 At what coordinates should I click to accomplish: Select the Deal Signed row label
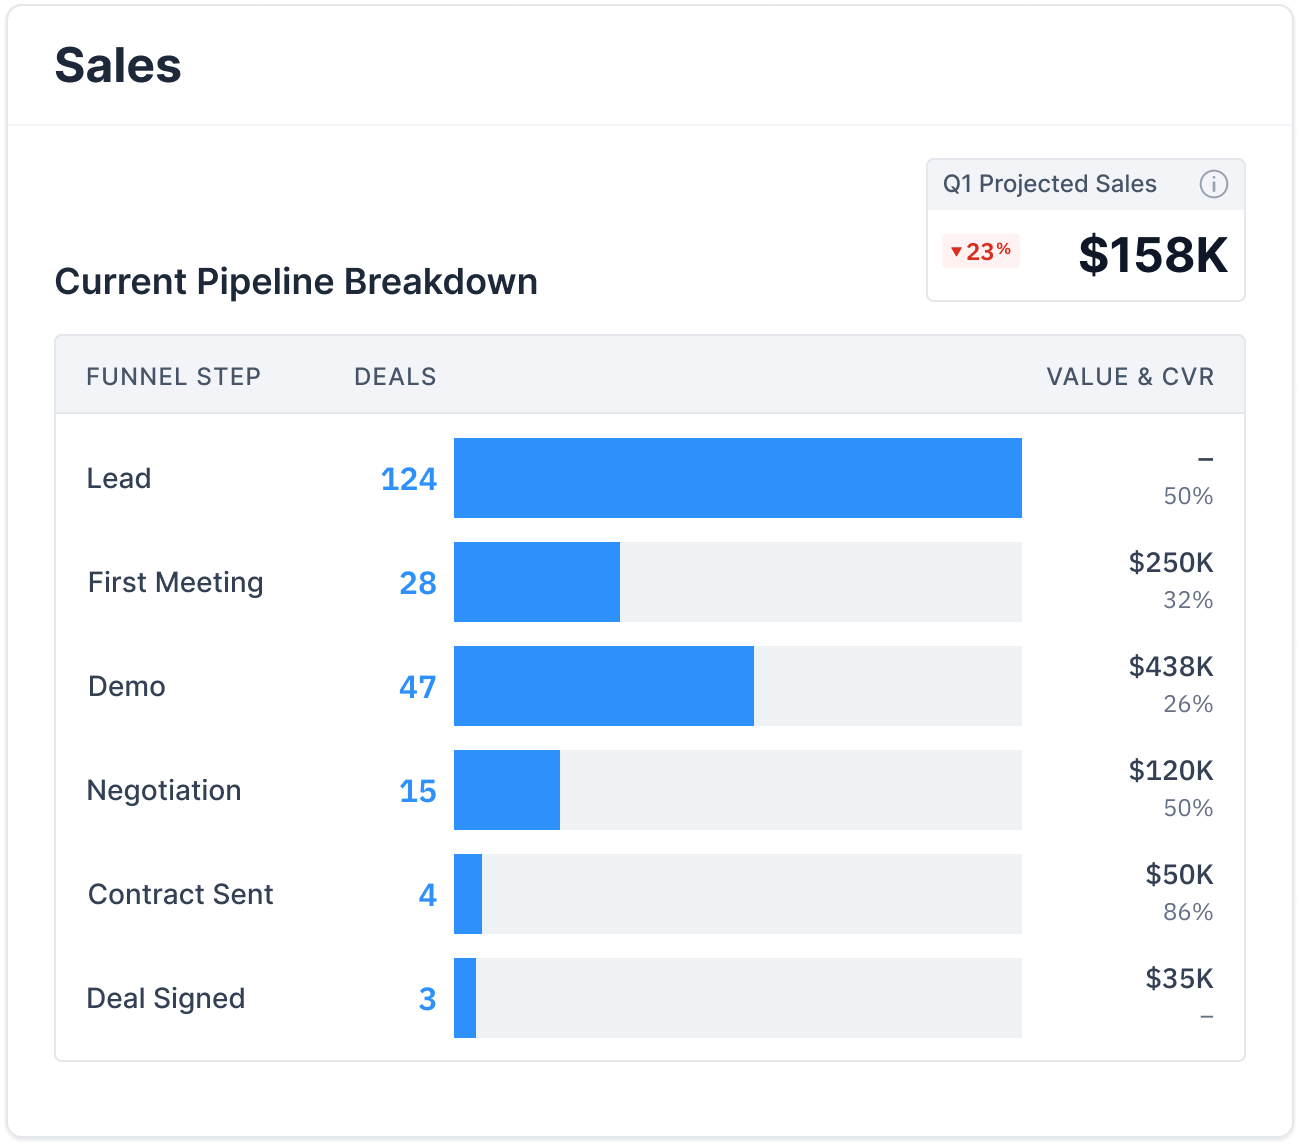click(165, 998)
